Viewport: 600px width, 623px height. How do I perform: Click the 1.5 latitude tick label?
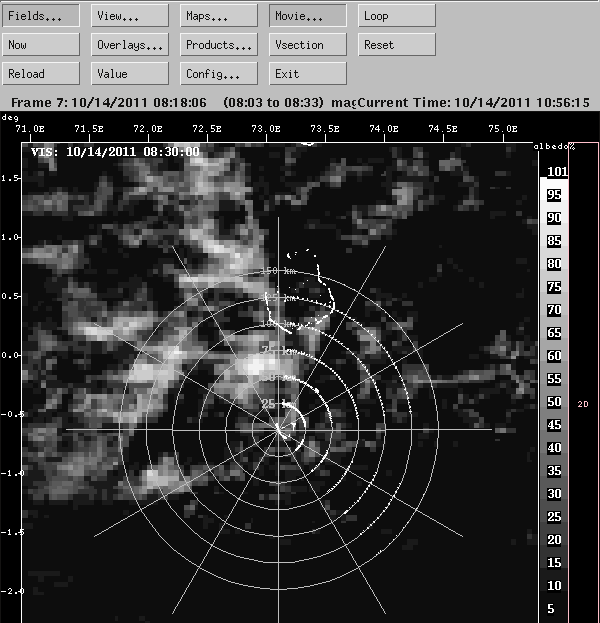click(10, 178)
